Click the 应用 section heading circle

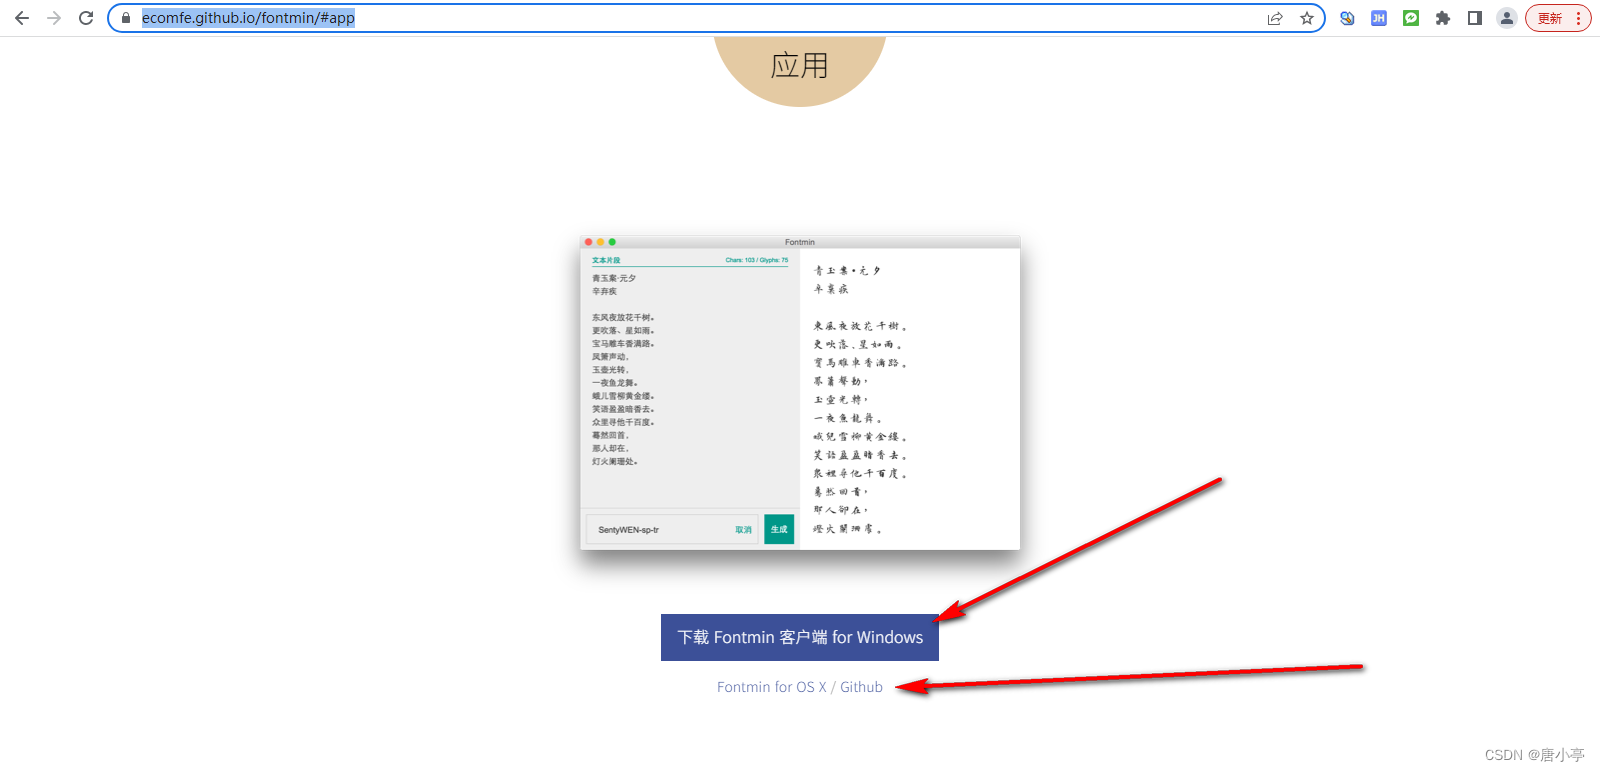pos(800,66)
